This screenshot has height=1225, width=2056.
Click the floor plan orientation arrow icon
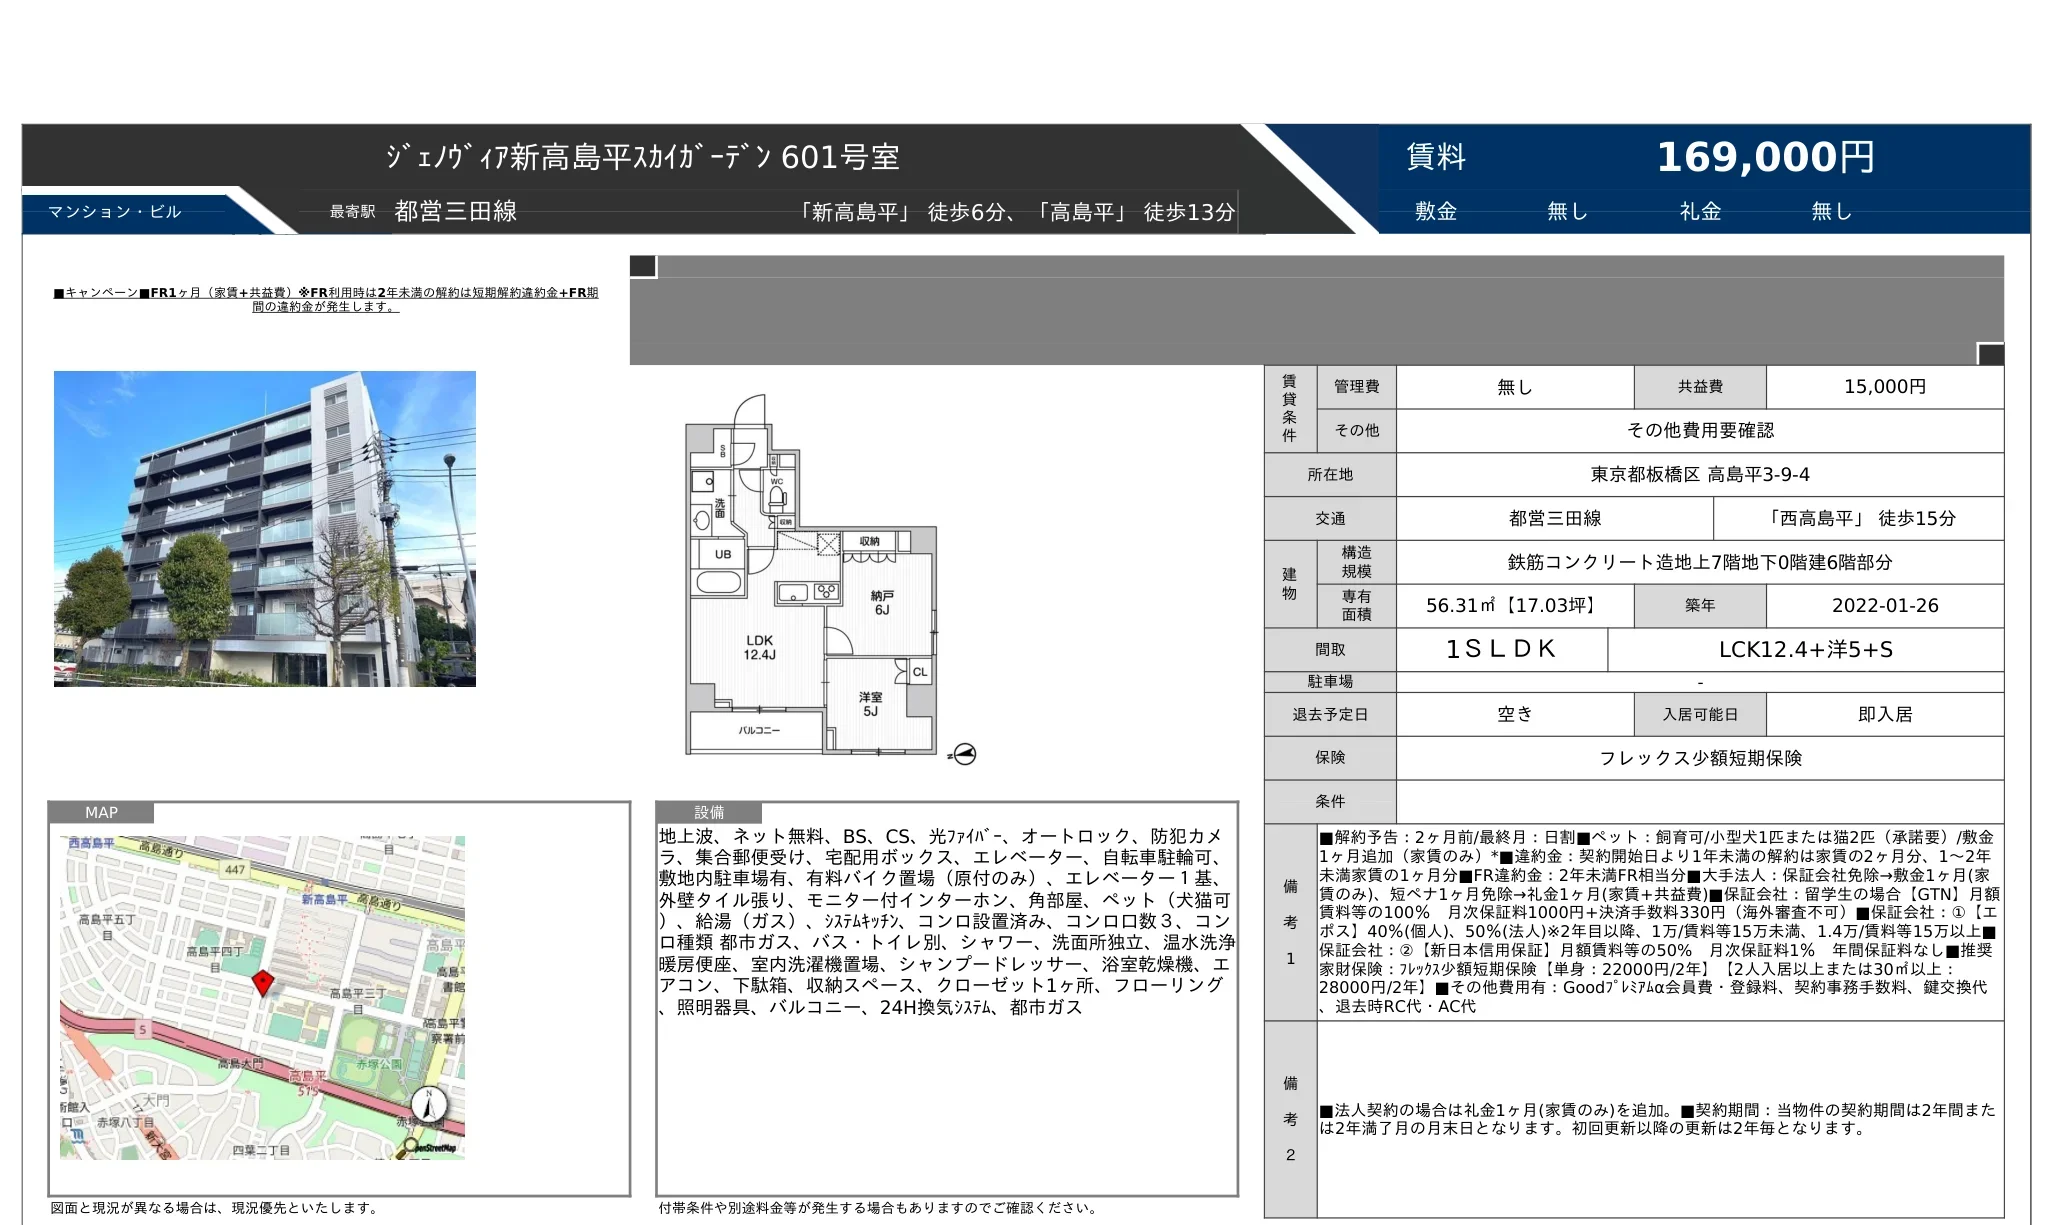tap(964, 754)
